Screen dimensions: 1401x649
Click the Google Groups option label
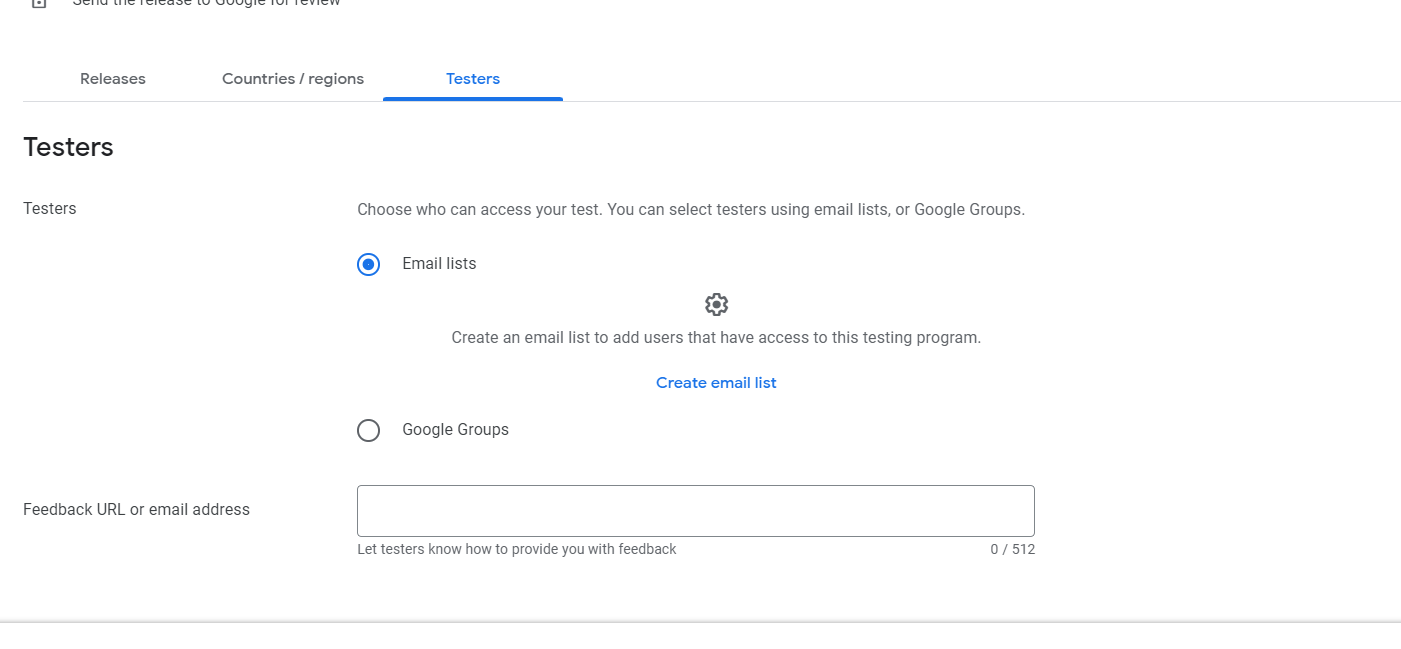[x=455, y=430]
